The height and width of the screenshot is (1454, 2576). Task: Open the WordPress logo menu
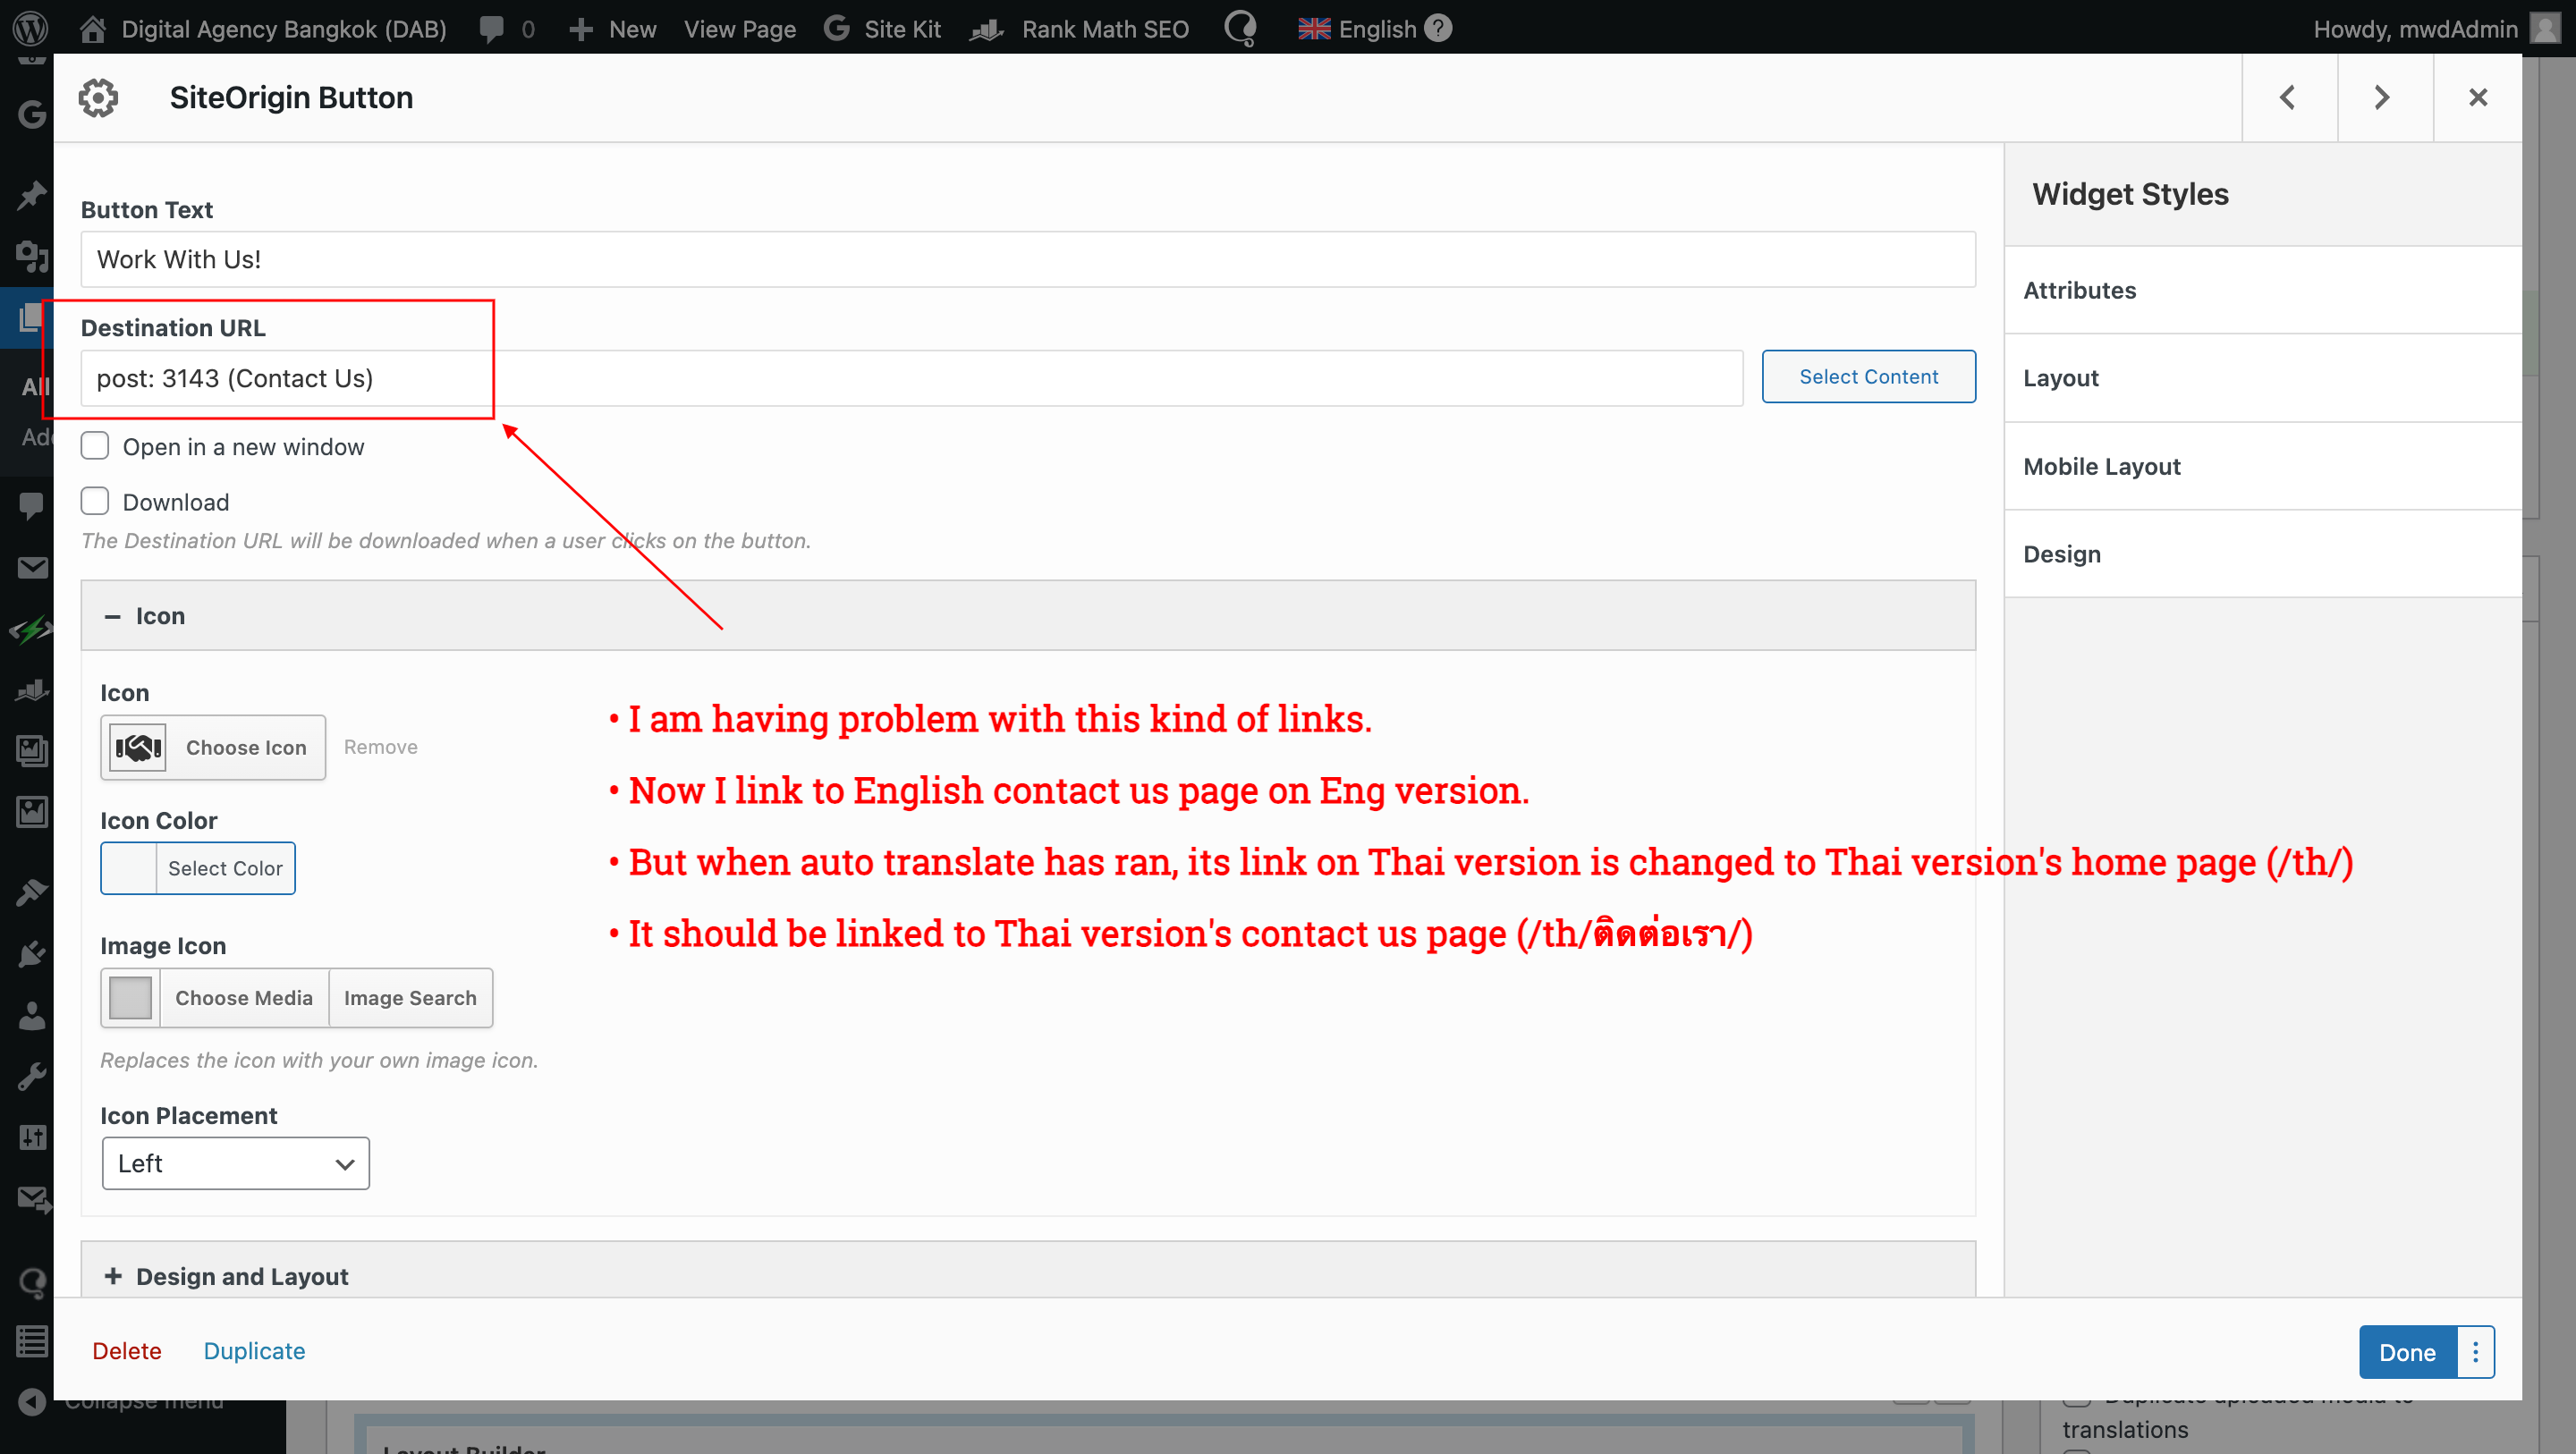tap(30, 28)
